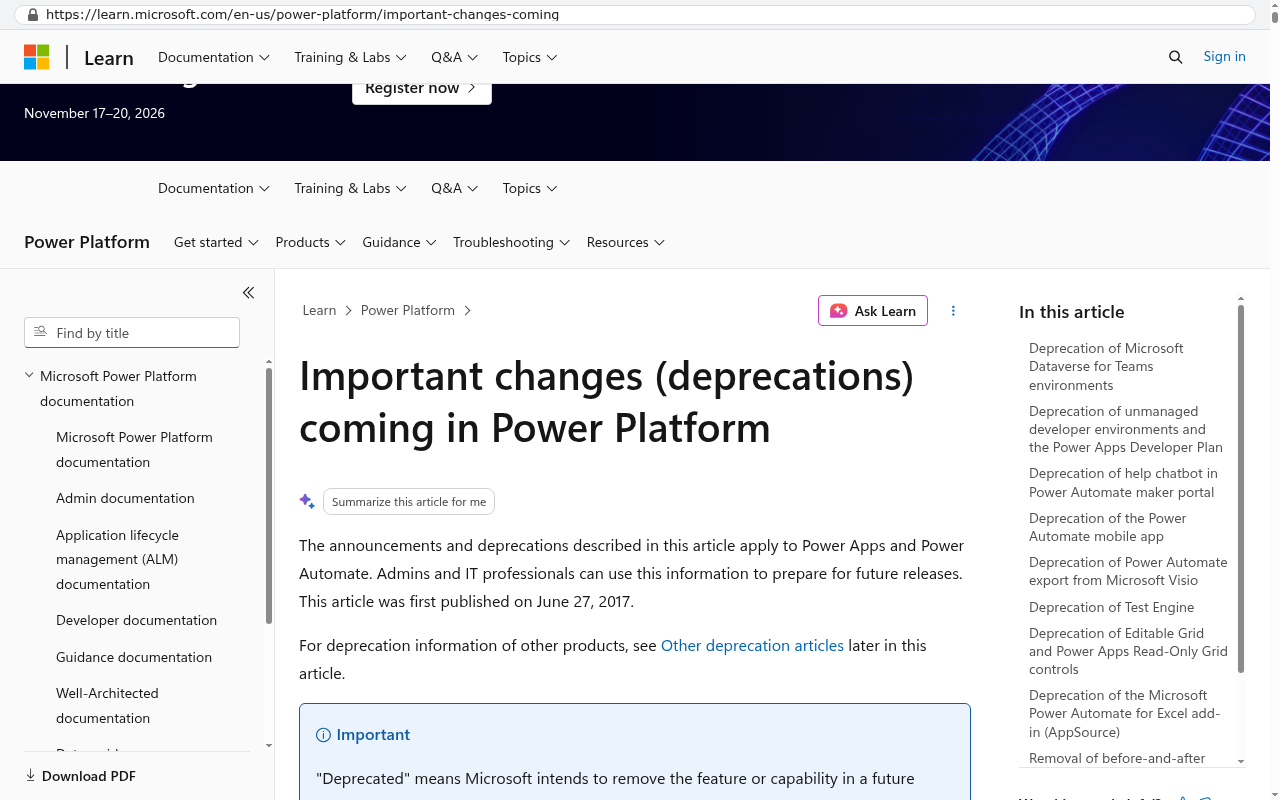Click Summarize this article for me
This screenshot has width=1280, height=800.
coord(409,502)
